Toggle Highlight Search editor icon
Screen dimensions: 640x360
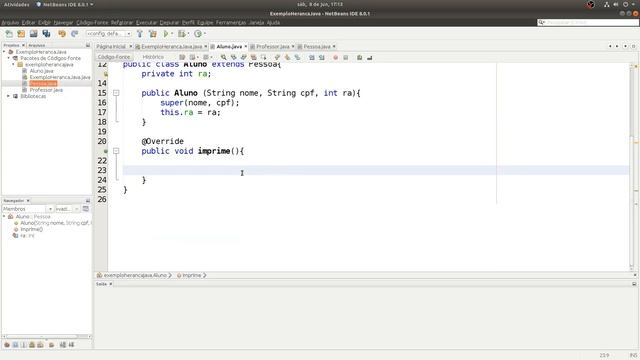(253, 58)
